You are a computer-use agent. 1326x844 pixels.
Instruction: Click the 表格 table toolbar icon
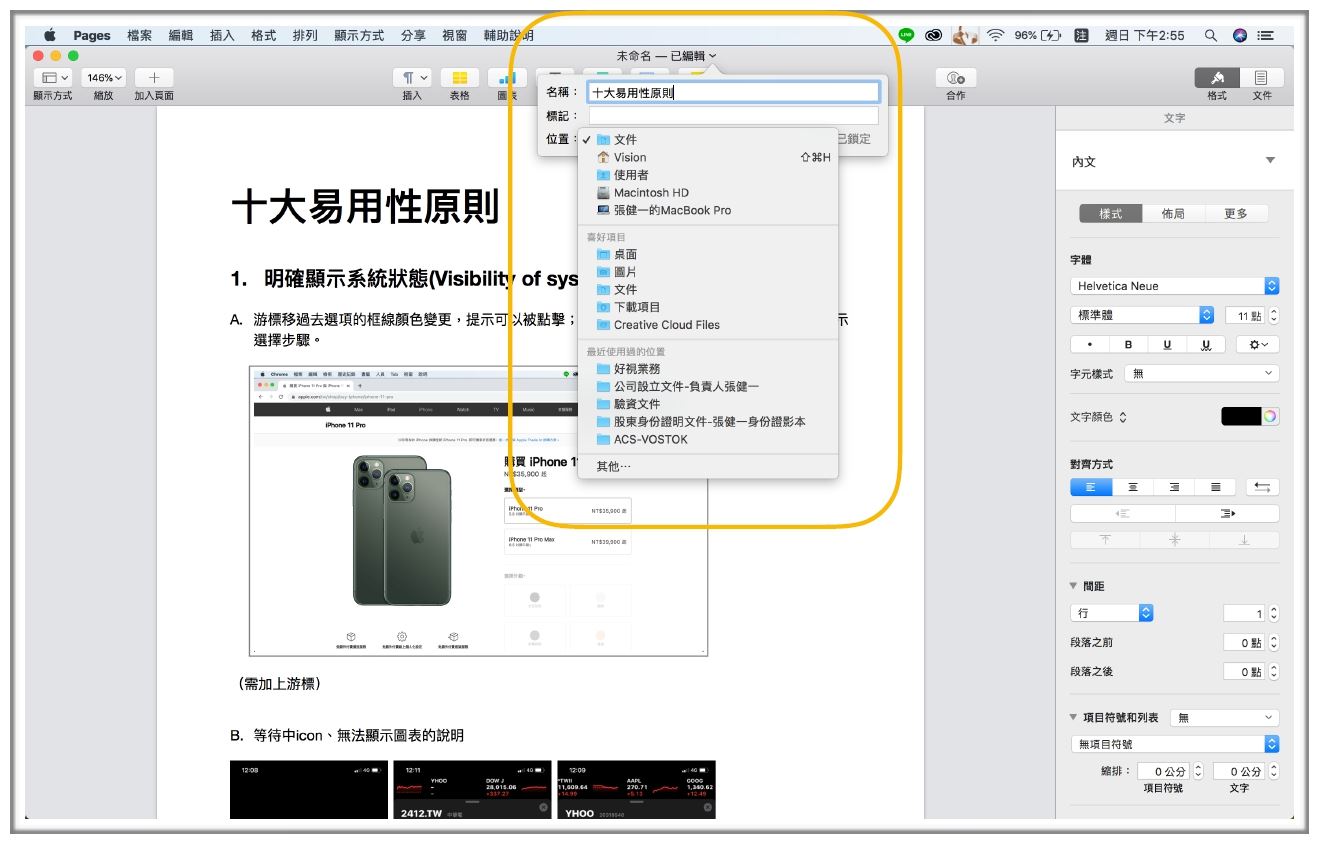[x=459, y=78]
